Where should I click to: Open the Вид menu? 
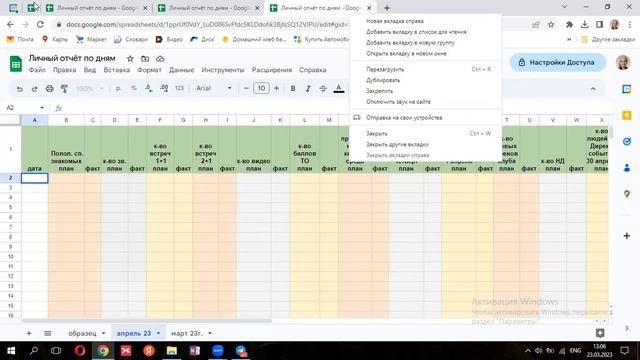[90, 70]
